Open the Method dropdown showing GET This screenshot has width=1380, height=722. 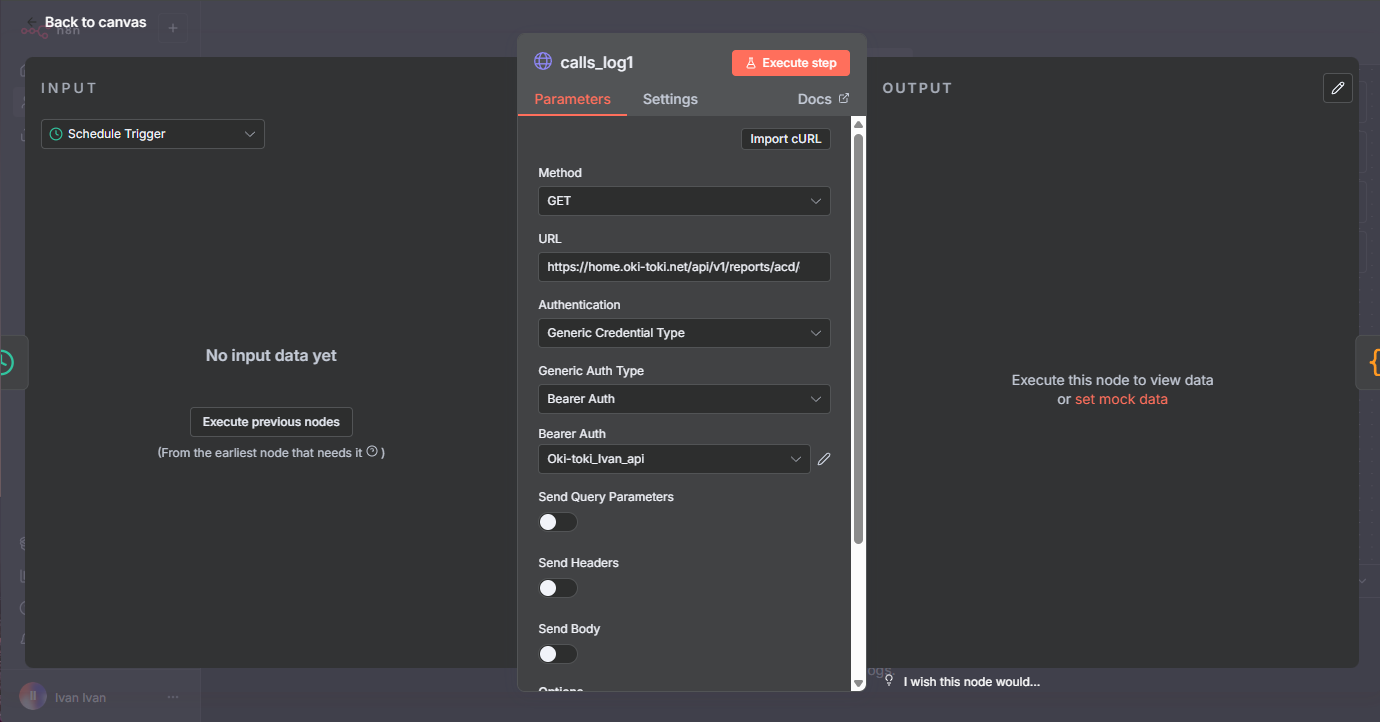[684, 201]
